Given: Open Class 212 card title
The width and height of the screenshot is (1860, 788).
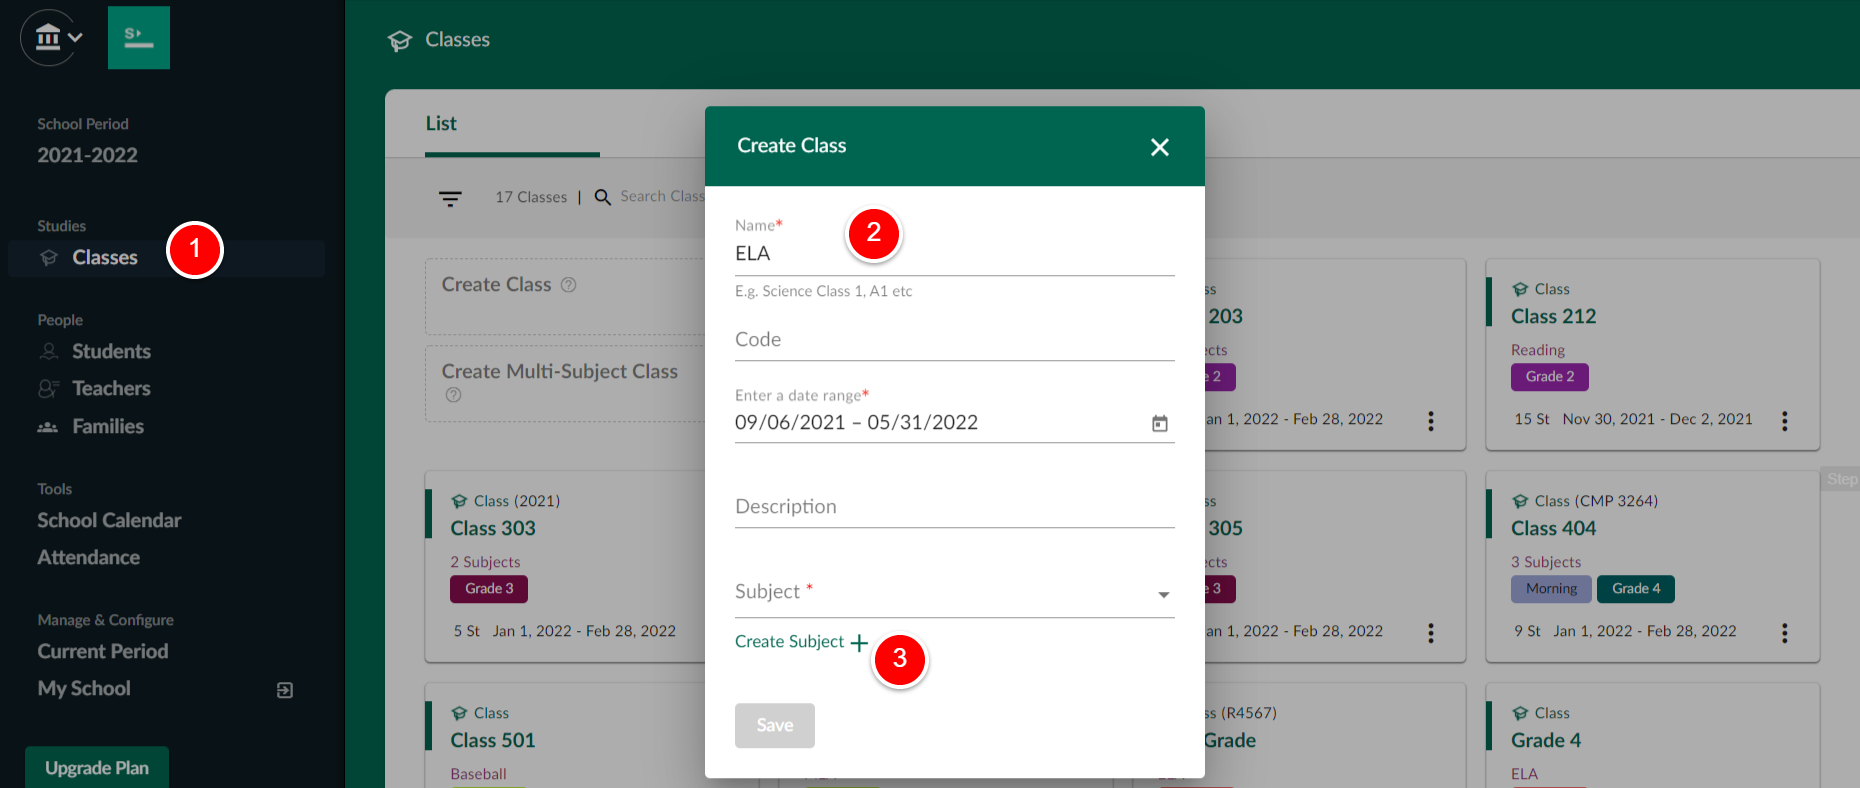Looking at the screenshot, I should tap(1553, 316).
